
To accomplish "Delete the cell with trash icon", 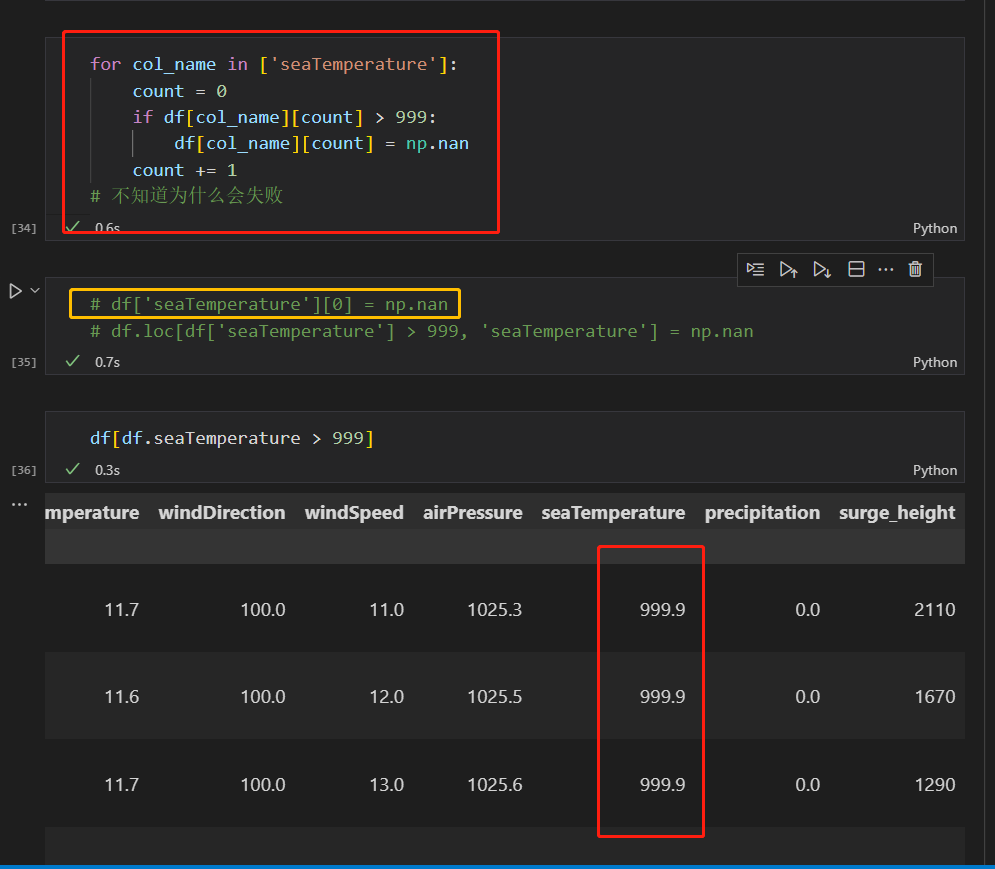I will pyautogui.click(x=914, y=269).
